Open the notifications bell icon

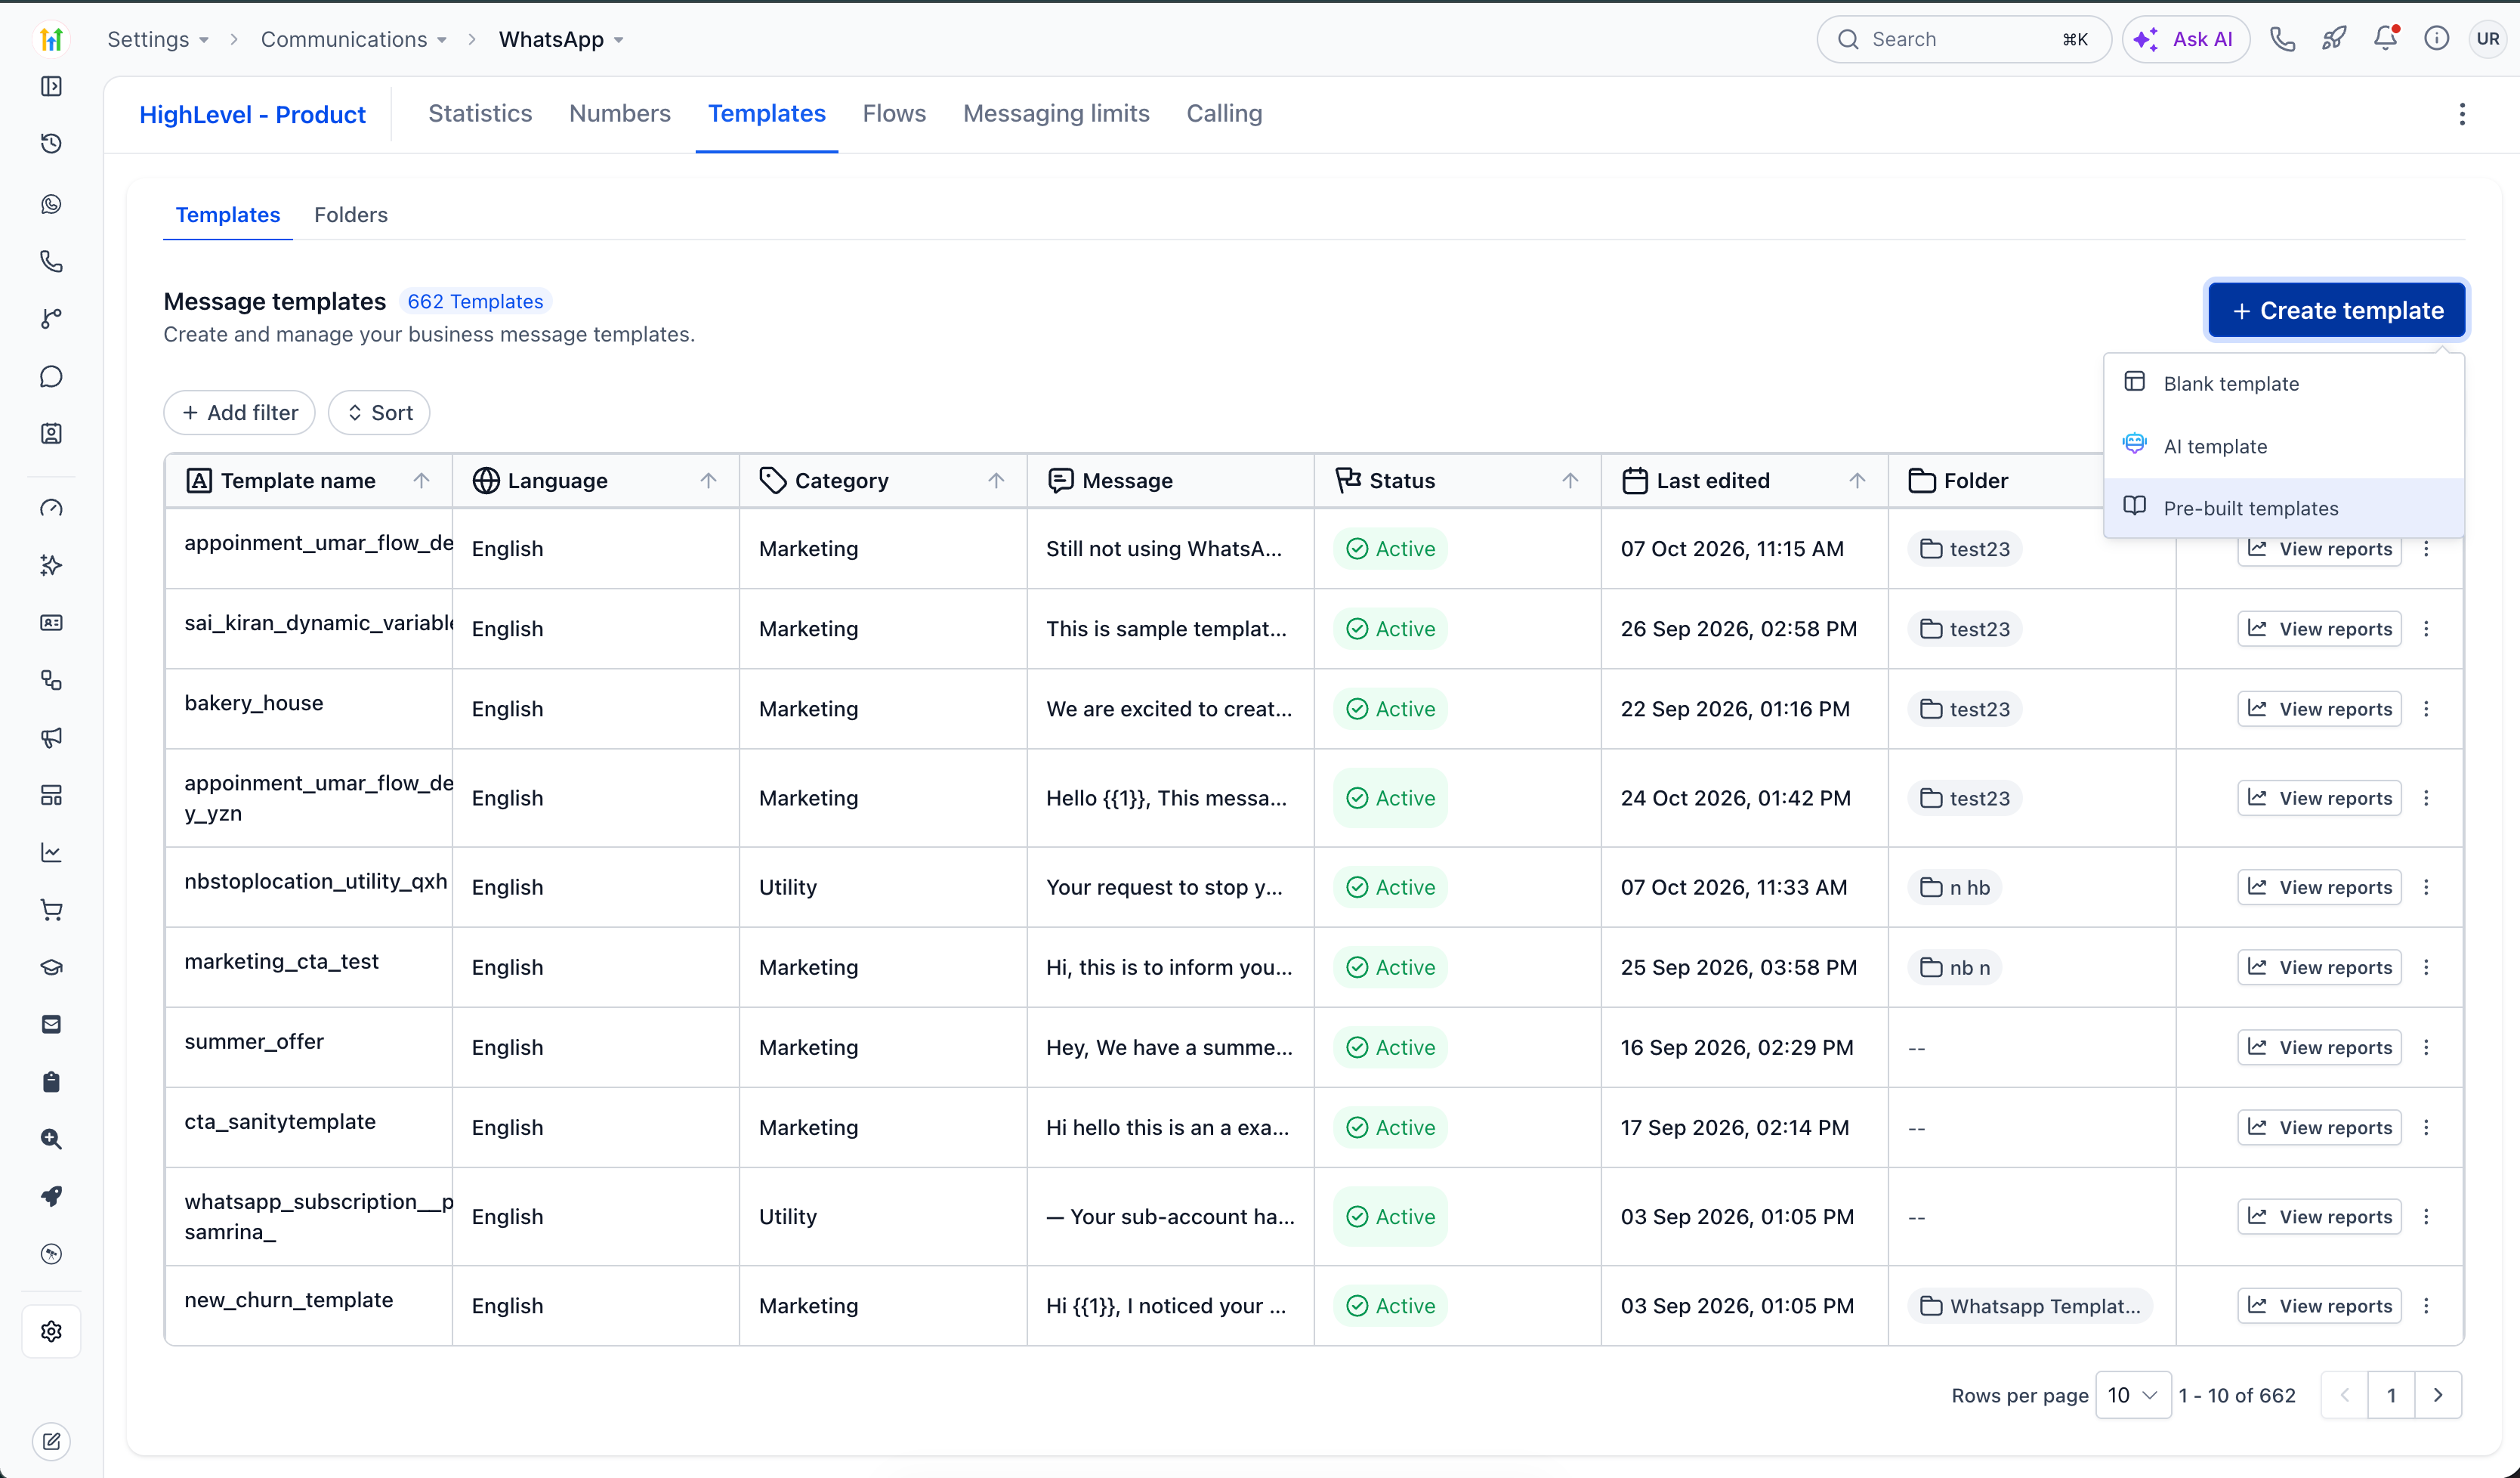click(x=2385, y=39)
